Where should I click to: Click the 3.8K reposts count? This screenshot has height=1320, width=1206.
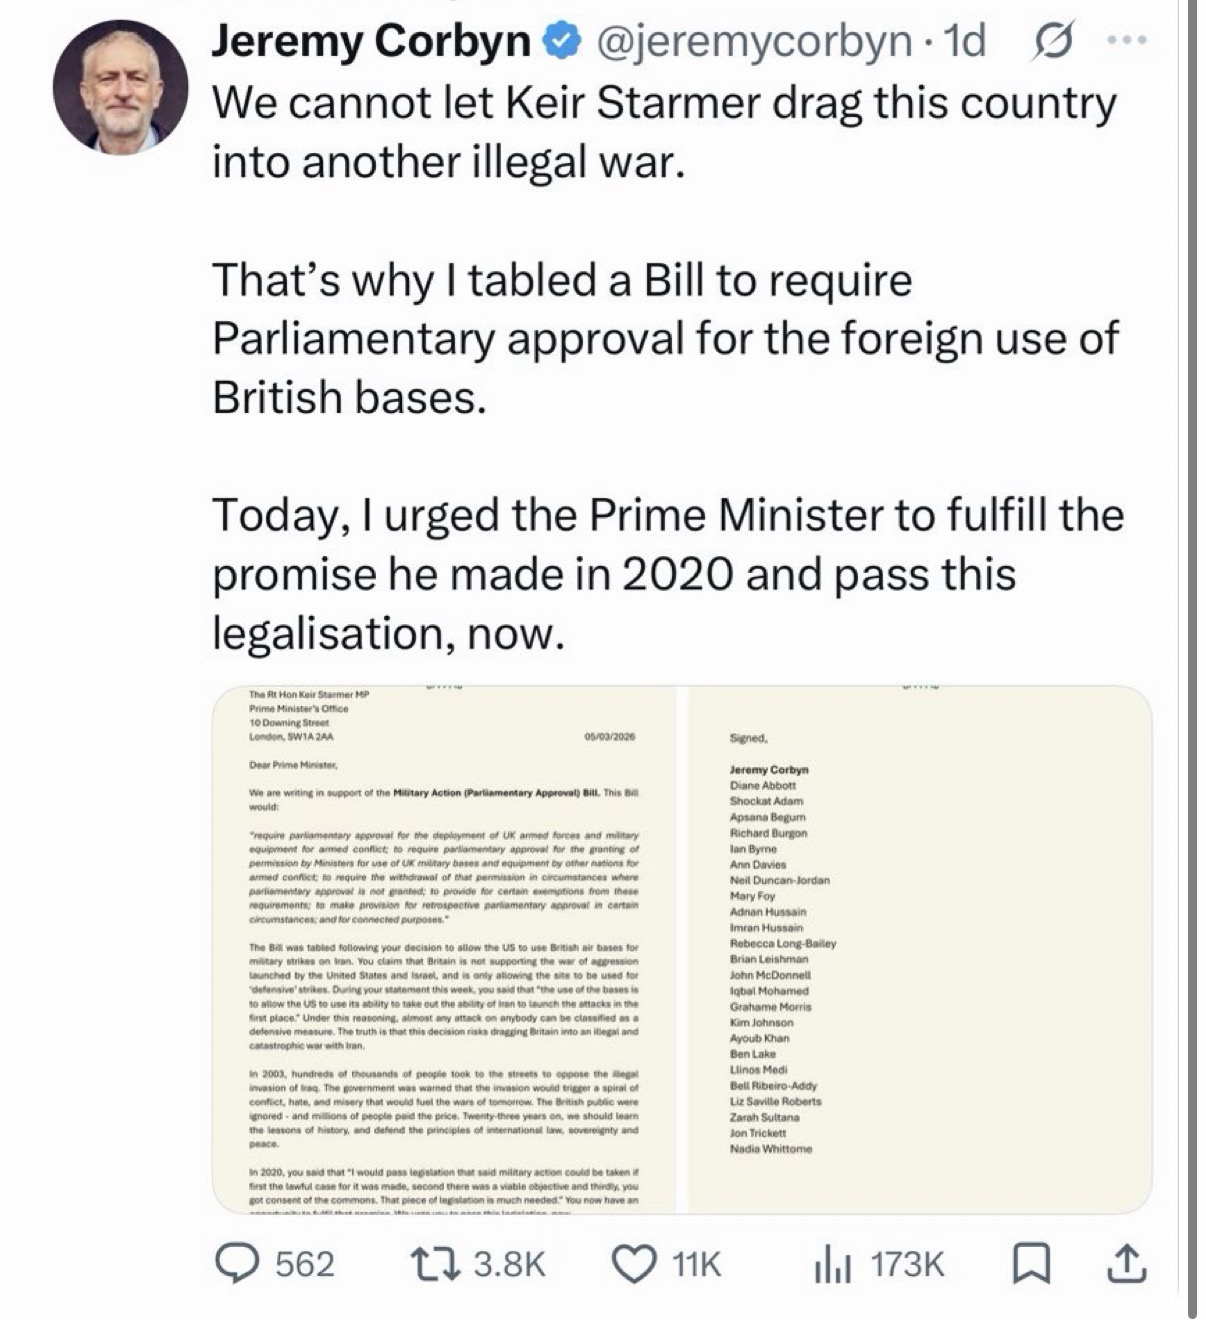point(509,1265)
